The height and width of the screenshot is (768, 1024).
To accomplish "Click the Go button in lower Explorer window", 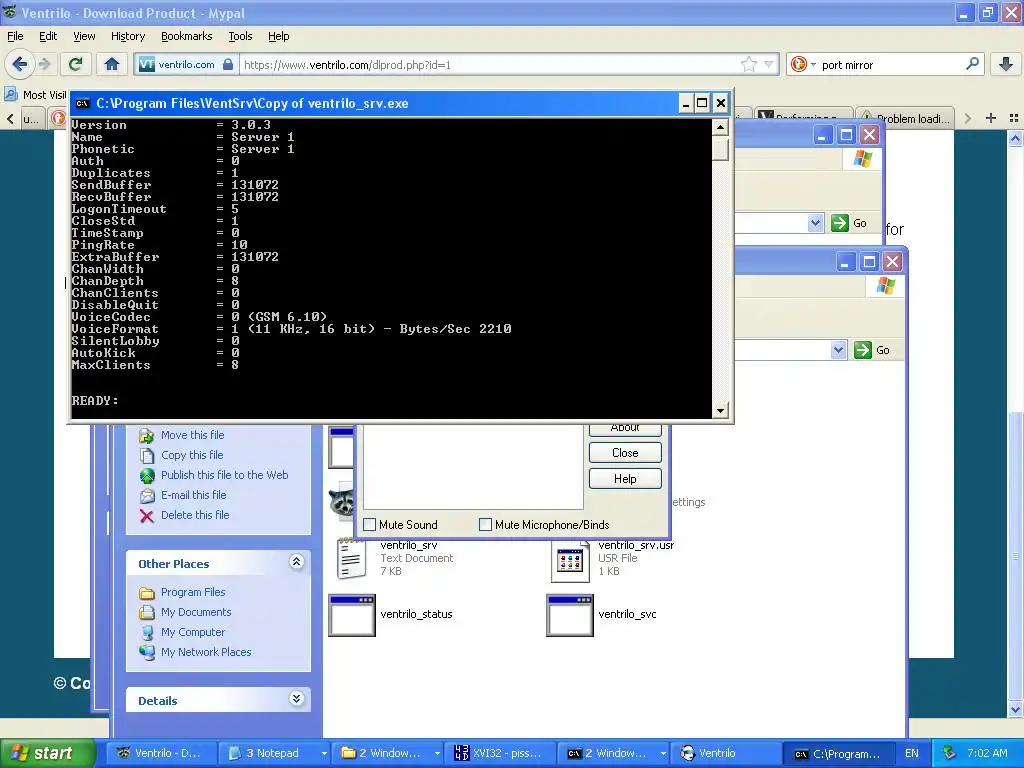I will tap(872, 349).
